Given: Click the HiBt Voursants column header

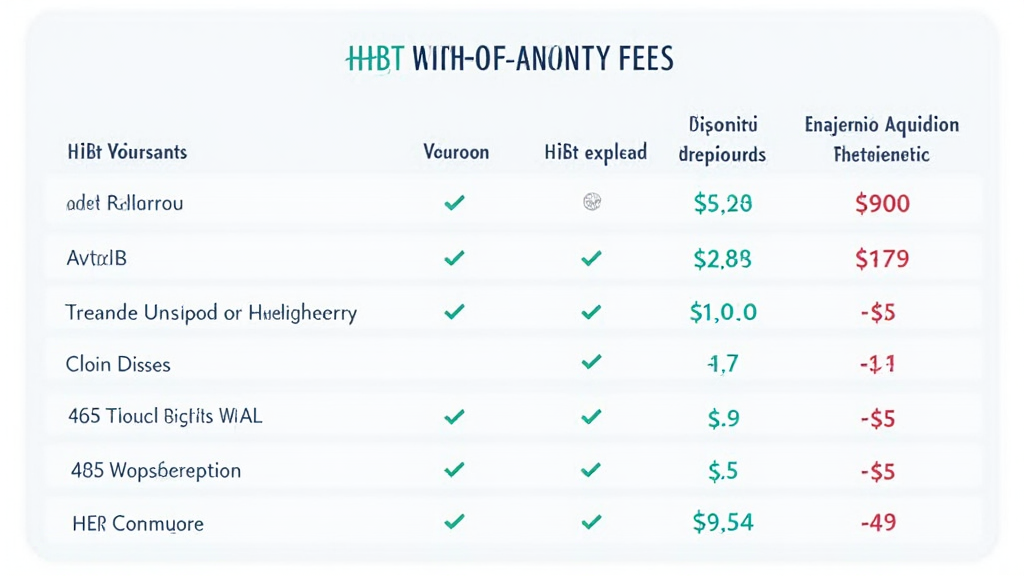Looking at the screenshot, I should coord(127,153).
